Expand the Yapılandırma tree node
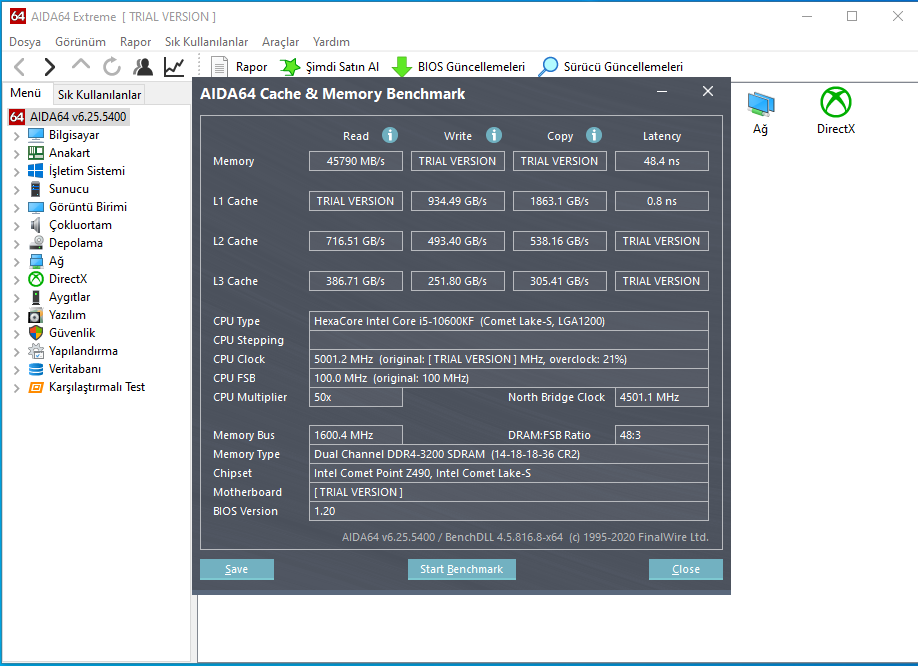 [16, 352]
